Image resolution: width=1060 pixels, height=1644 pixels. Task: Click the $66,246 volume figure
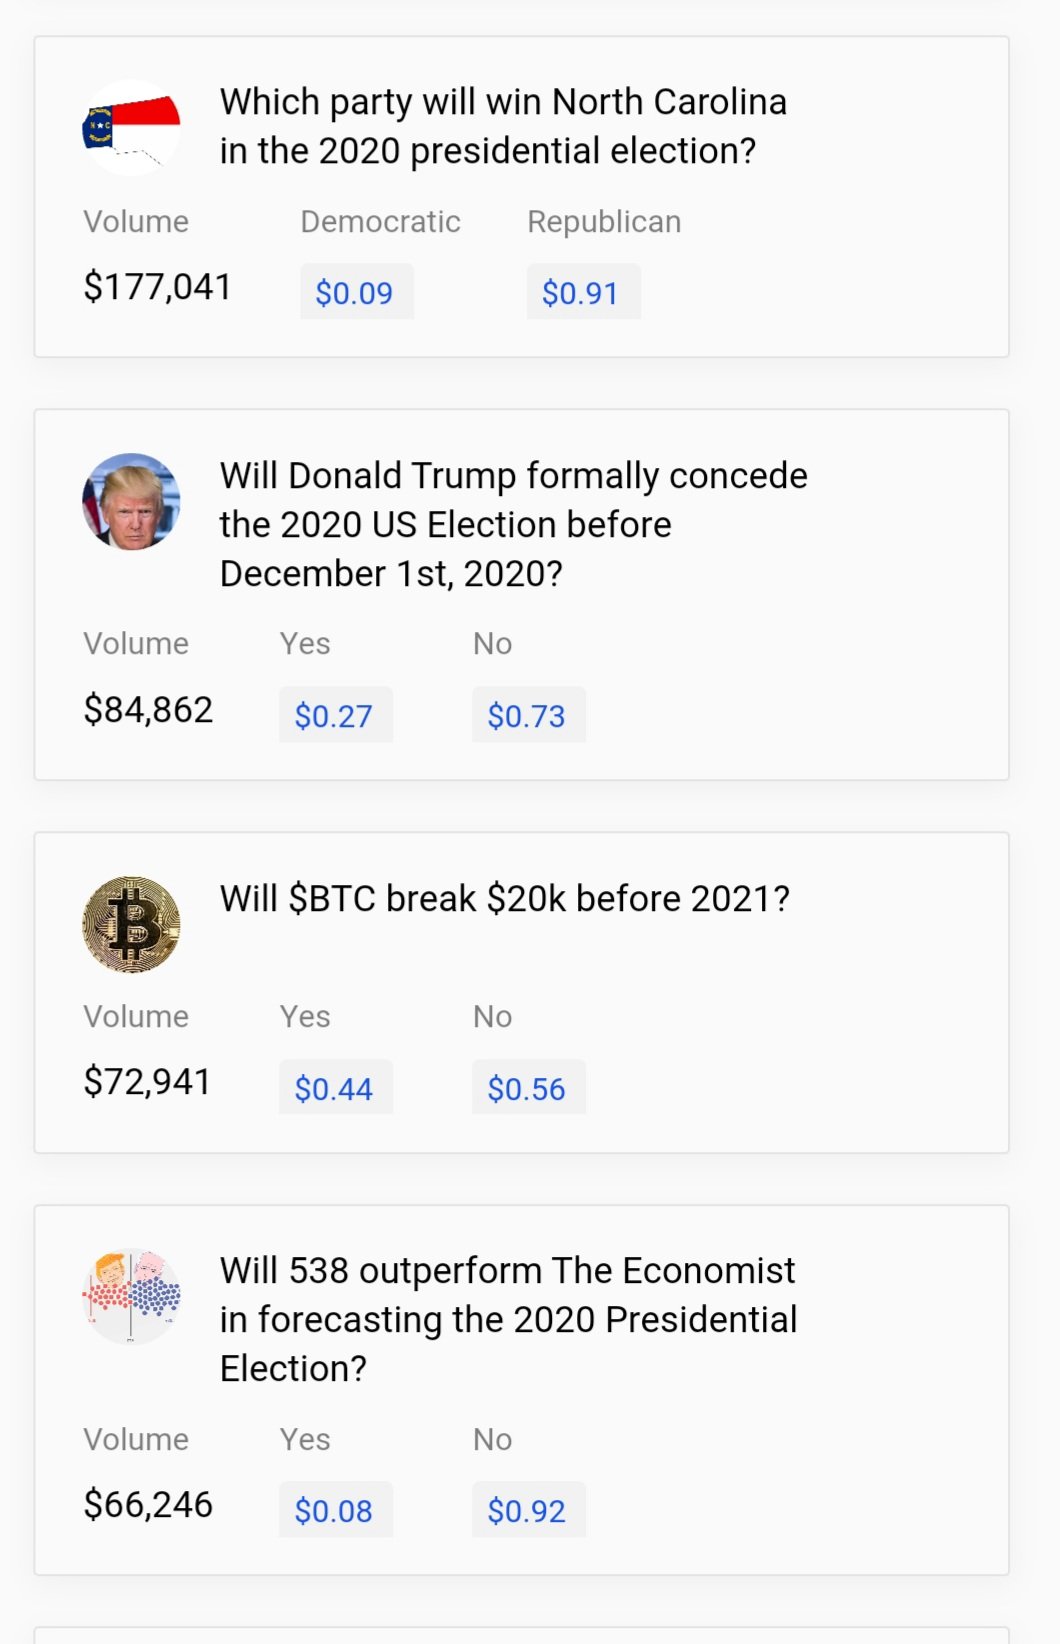point(148,1505)
